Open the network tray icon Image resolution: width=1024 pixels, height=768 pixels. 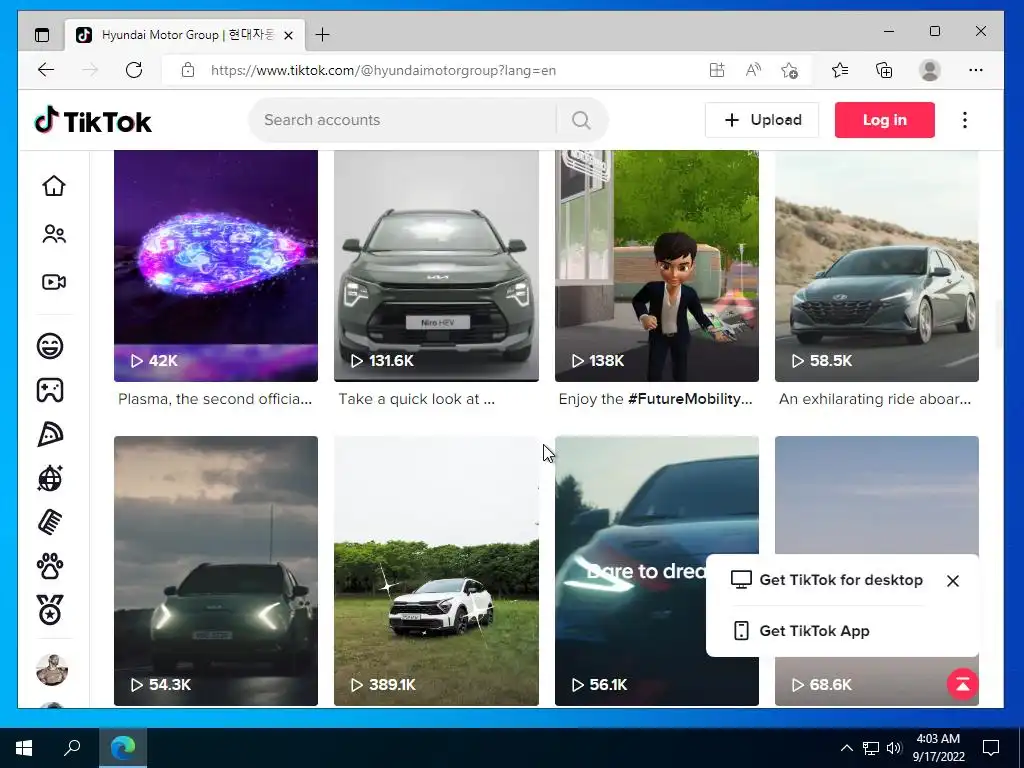click(x=871, y=748)
